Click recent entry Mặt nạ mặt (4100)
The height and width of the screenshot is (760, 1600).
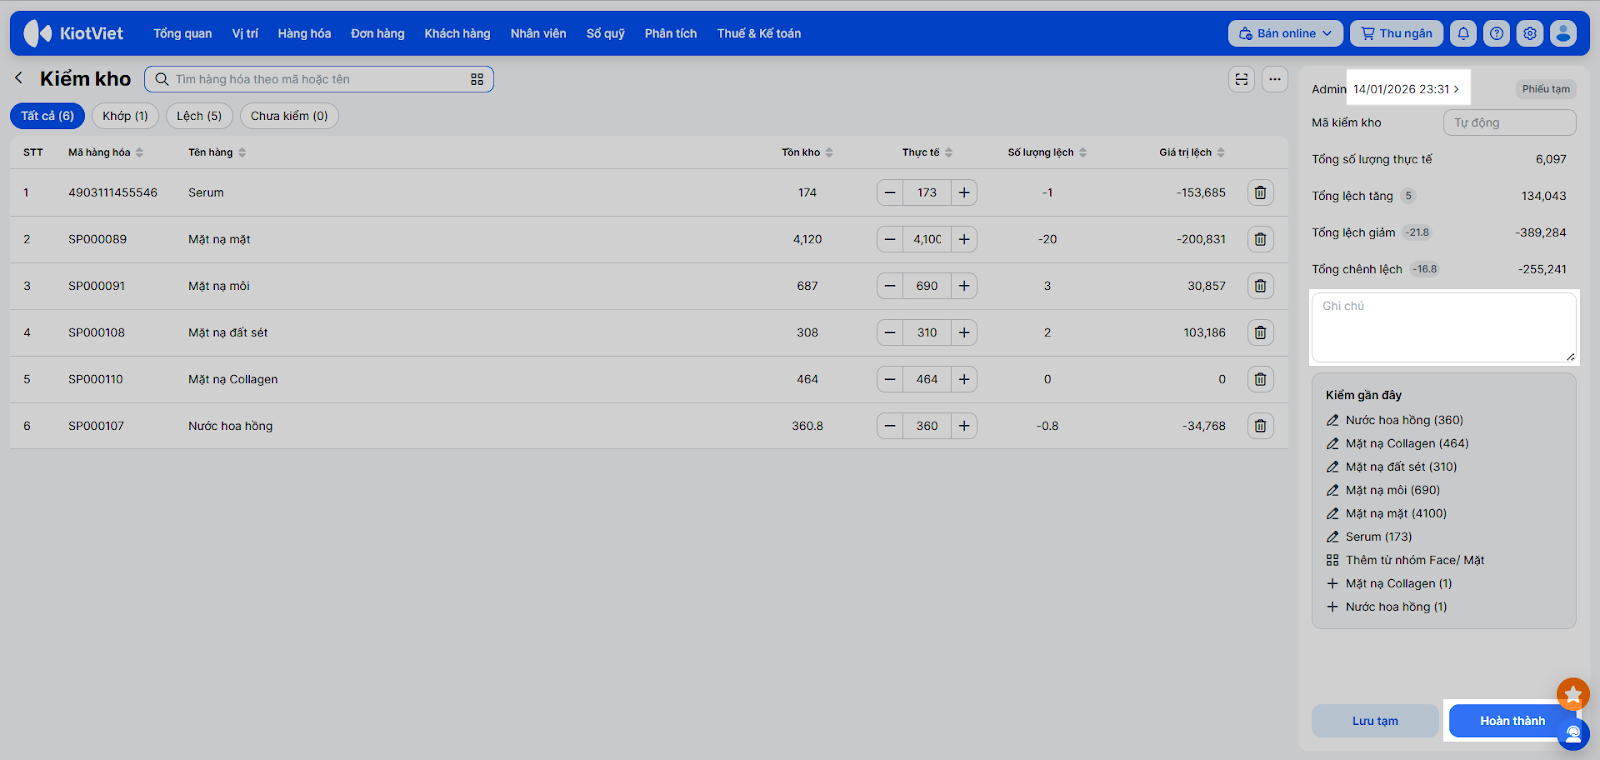[x=1396, y=513]
